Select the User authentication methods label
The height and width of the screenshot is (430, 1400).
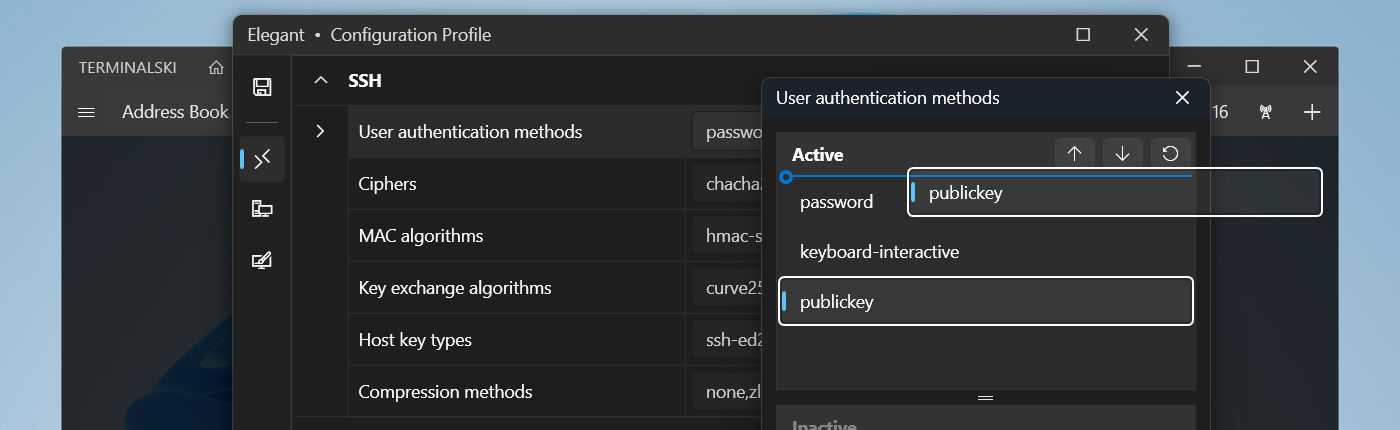(x=470, y=132)
